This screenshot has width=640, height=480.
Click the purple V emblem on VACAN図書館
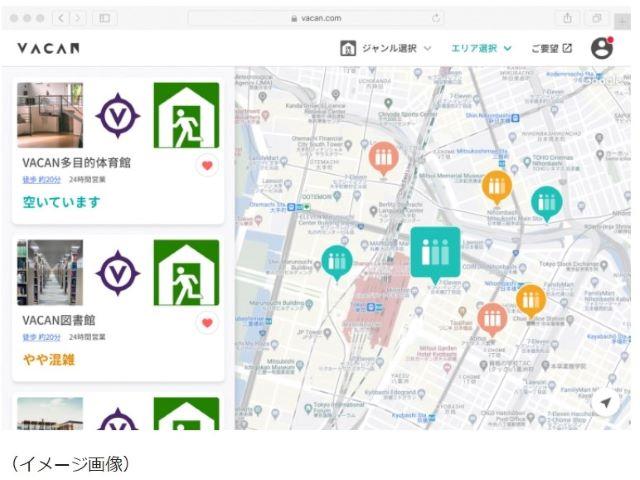click(x=118, y=272)
